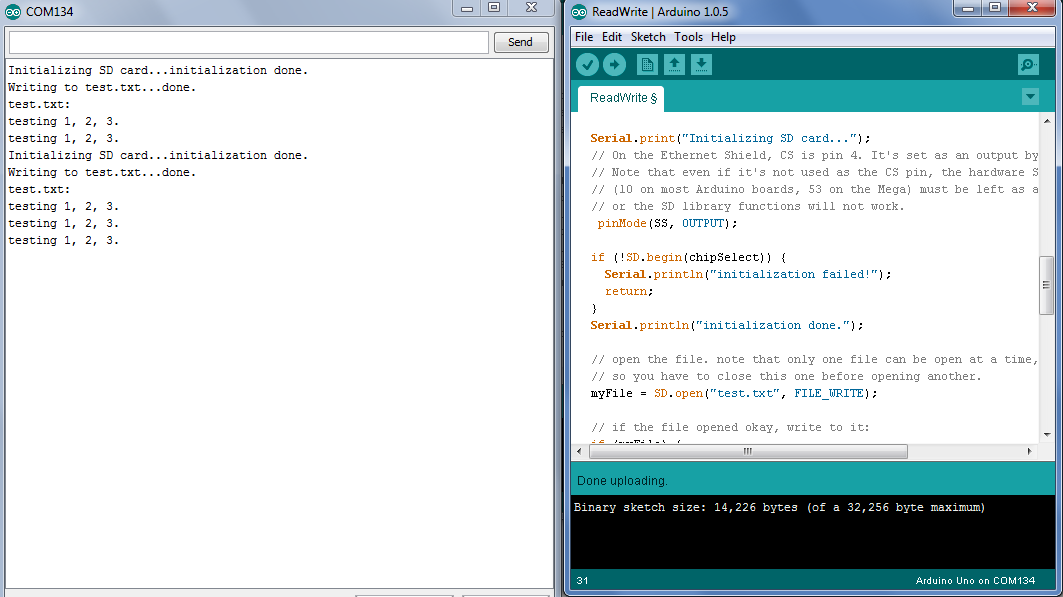Click the Arduino logo in the COM134 title bar

13,12
